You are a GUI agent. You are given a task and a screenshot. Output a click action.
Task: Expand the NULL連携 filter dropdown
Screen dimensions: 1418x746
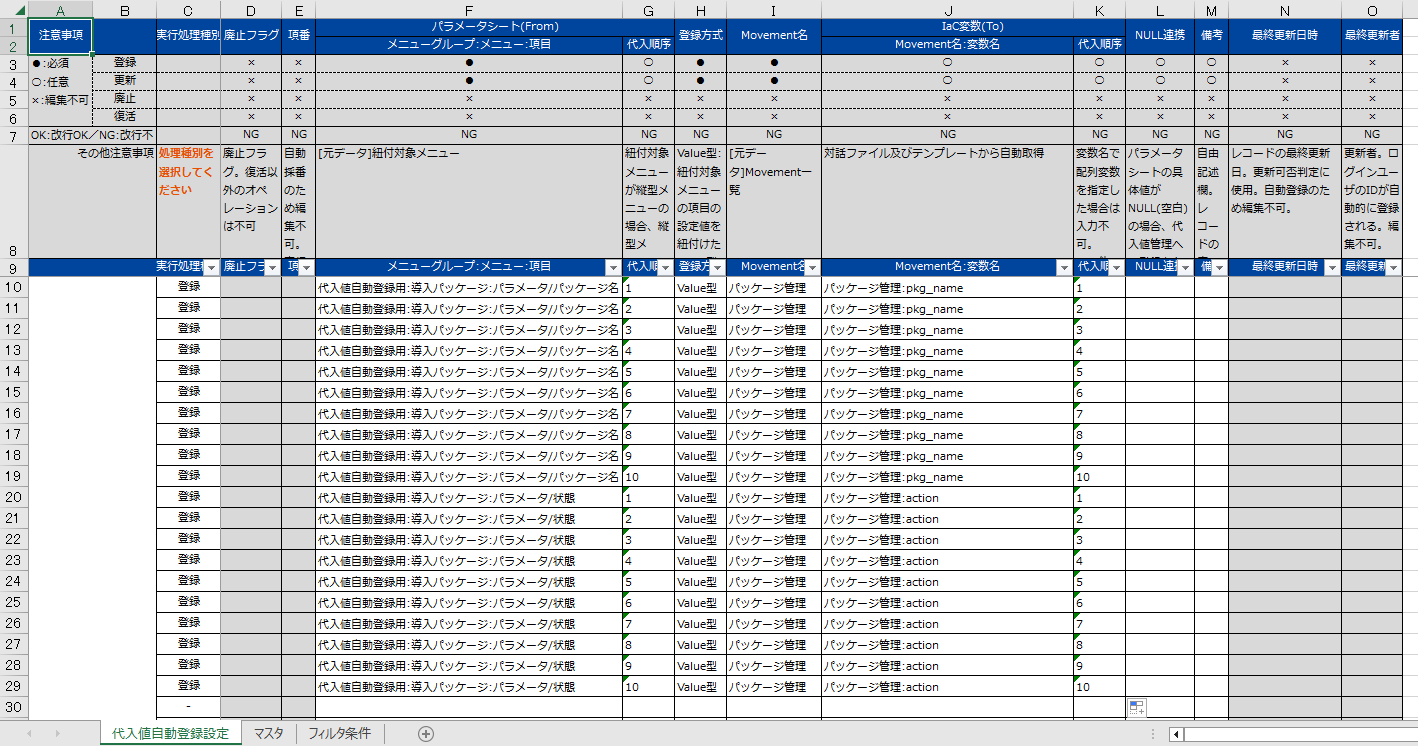(x=1184, y=267)
